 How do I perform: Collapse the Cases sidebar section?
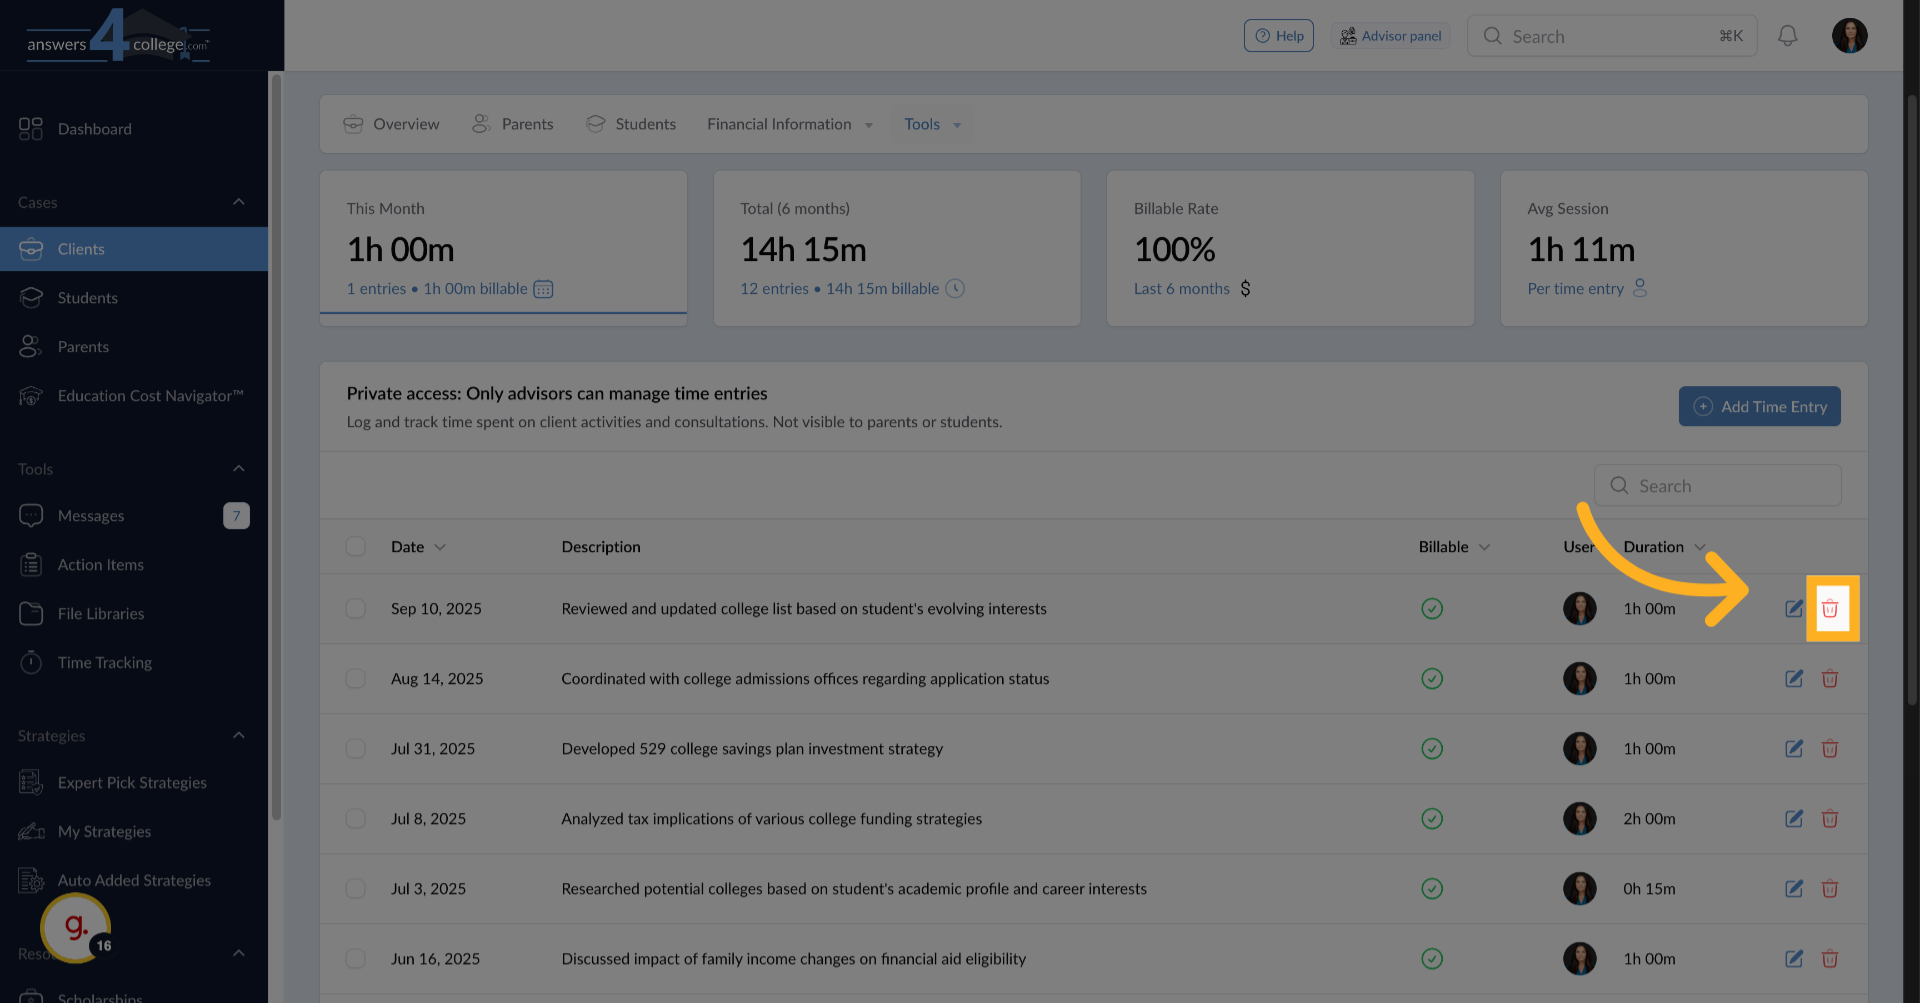[x=238, y=202]
